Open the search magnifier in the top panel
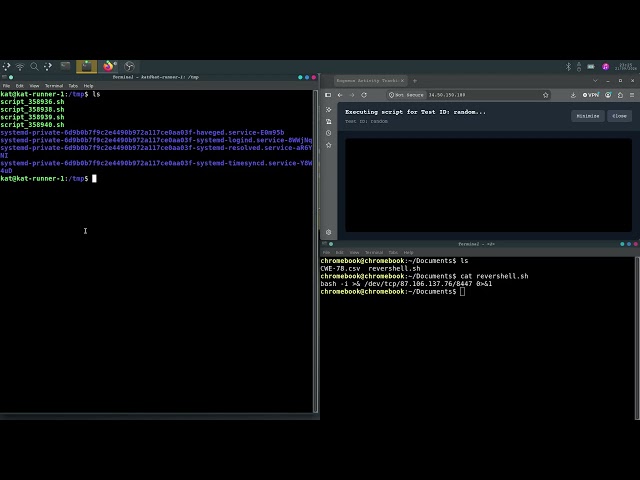640x480 pixels. [34, 67]
